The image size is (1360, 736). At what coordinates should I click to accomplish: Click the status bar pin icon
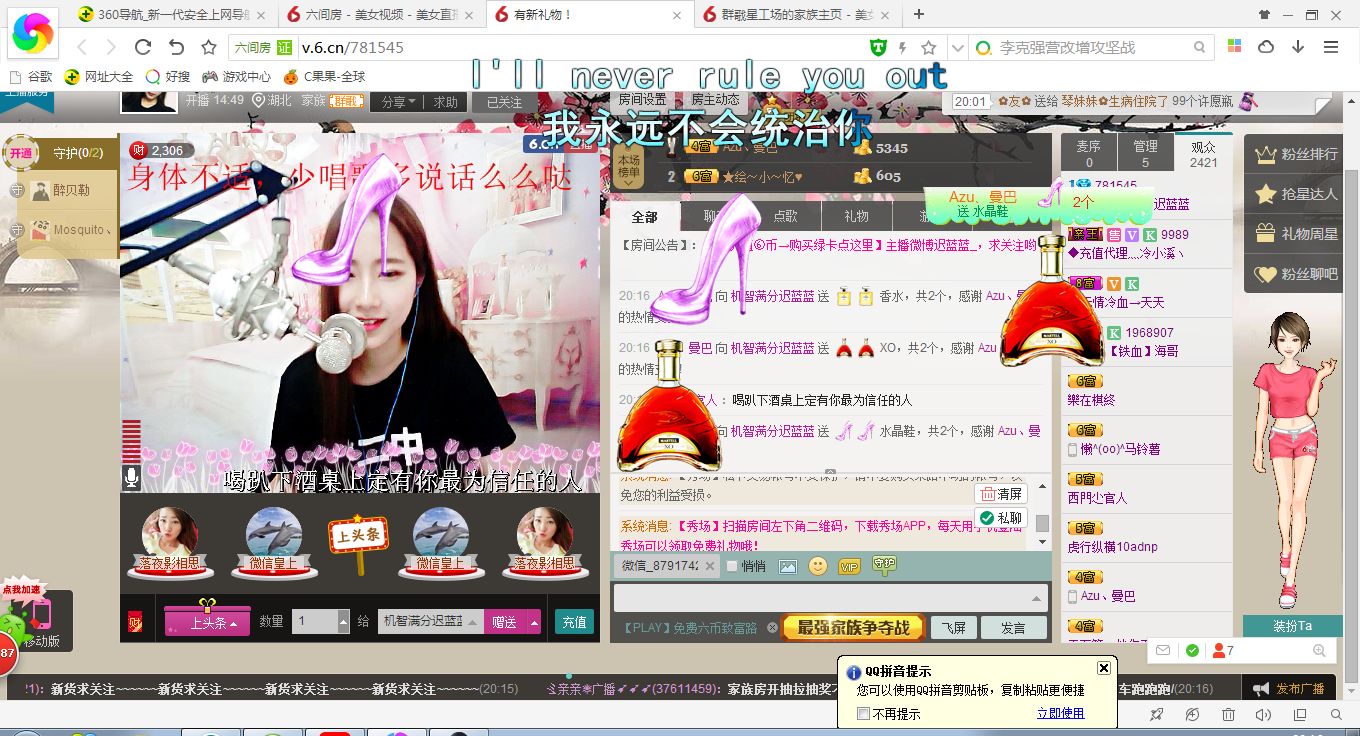click(x=1156, y=715)
